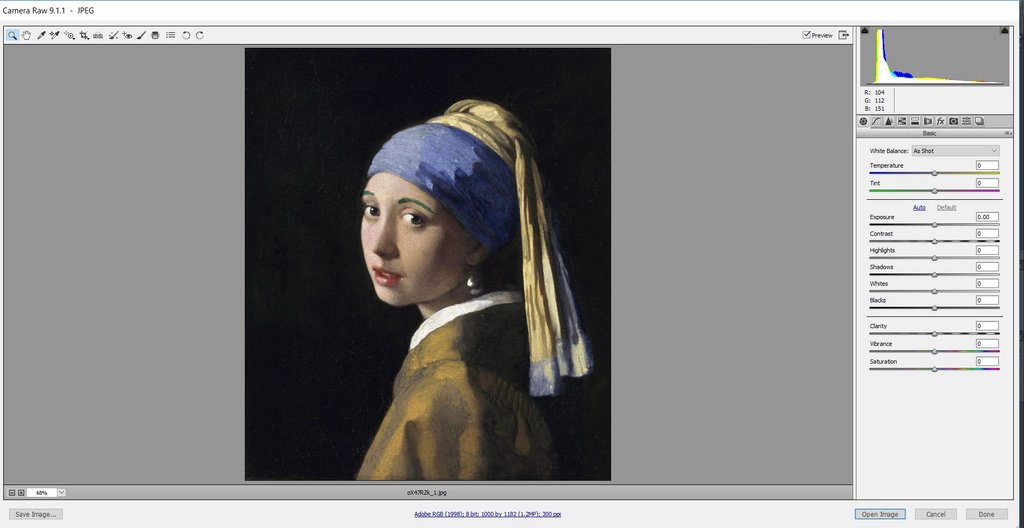Switch to the Split Toning tab
Screen dimensions: 1024x528
[915, 122]
